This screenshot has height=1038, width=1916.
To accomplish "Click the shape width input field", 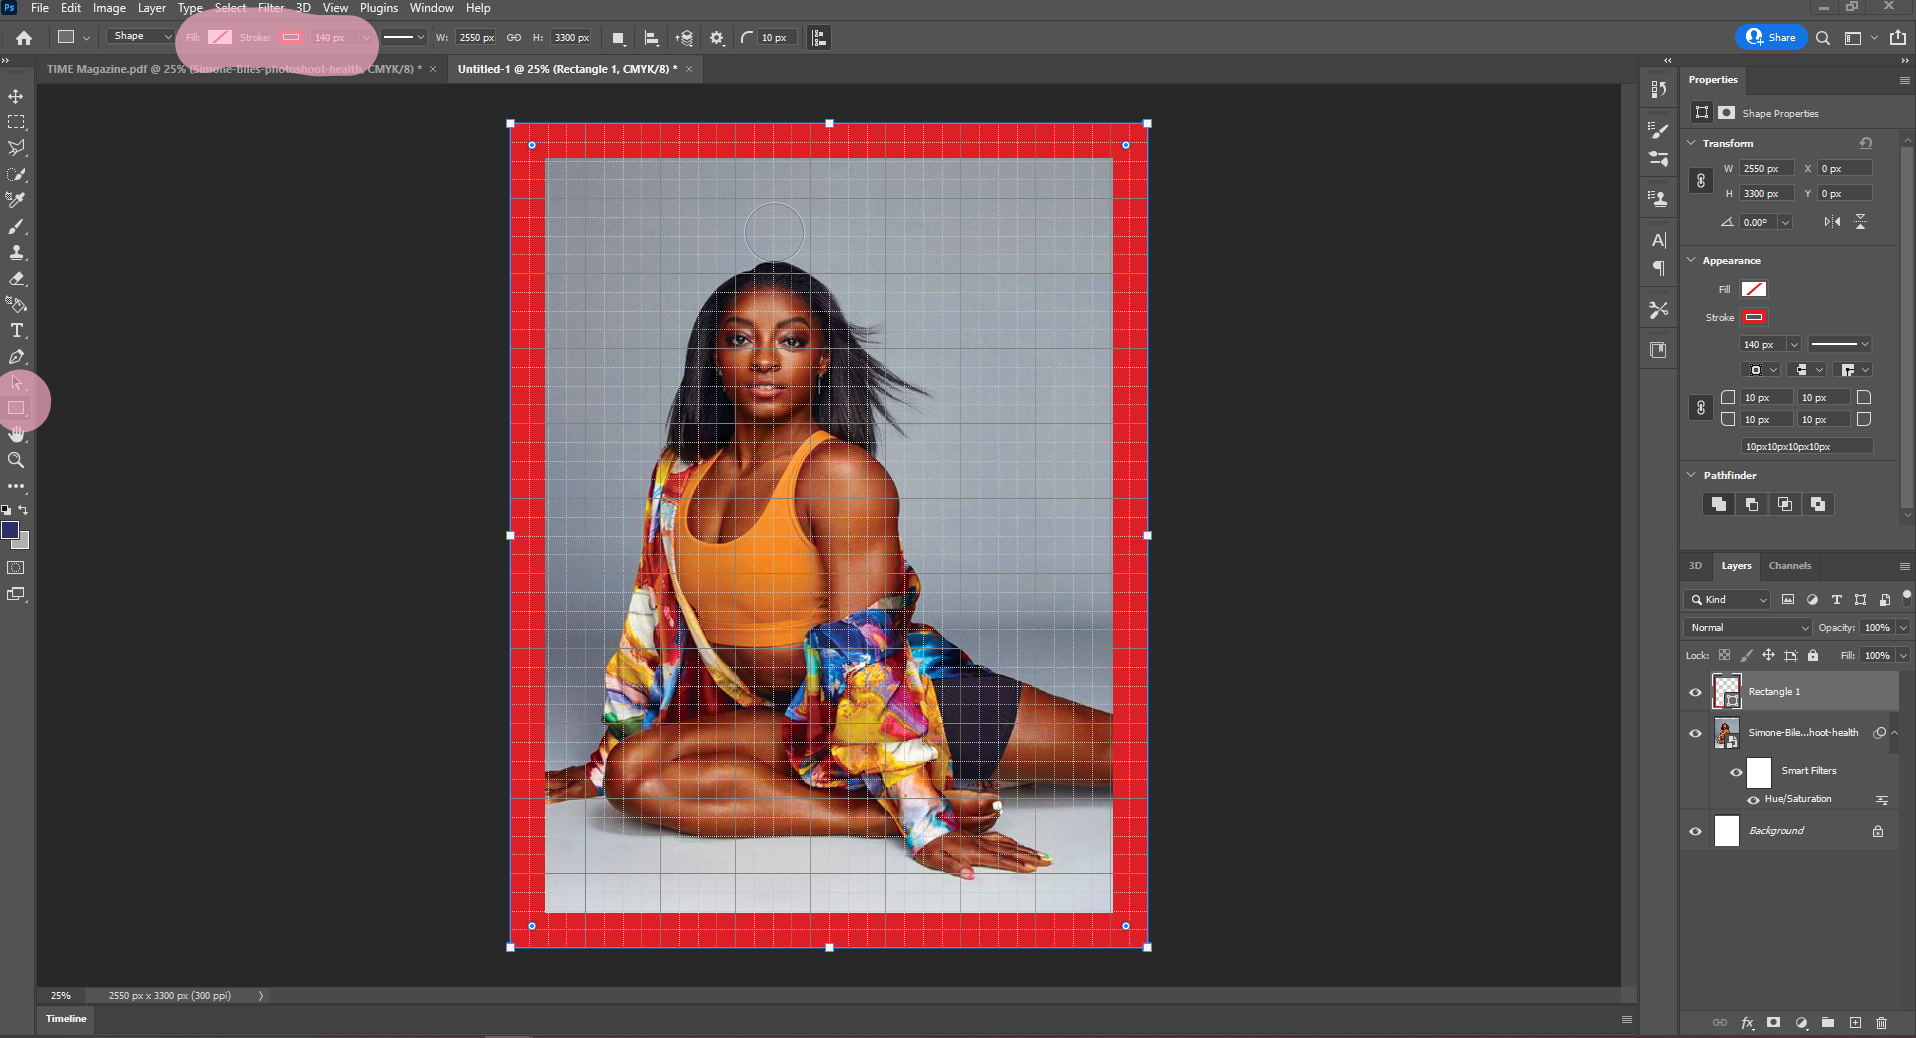I will pos(476,38).
